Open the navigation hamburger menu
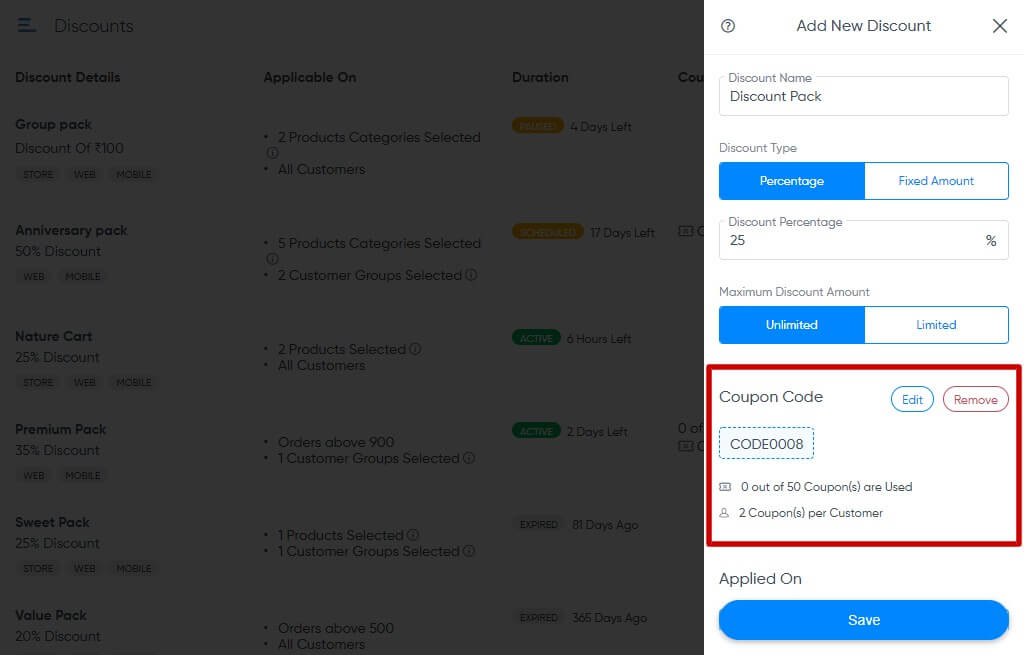The image size is (1024, 655). [26, 25]
